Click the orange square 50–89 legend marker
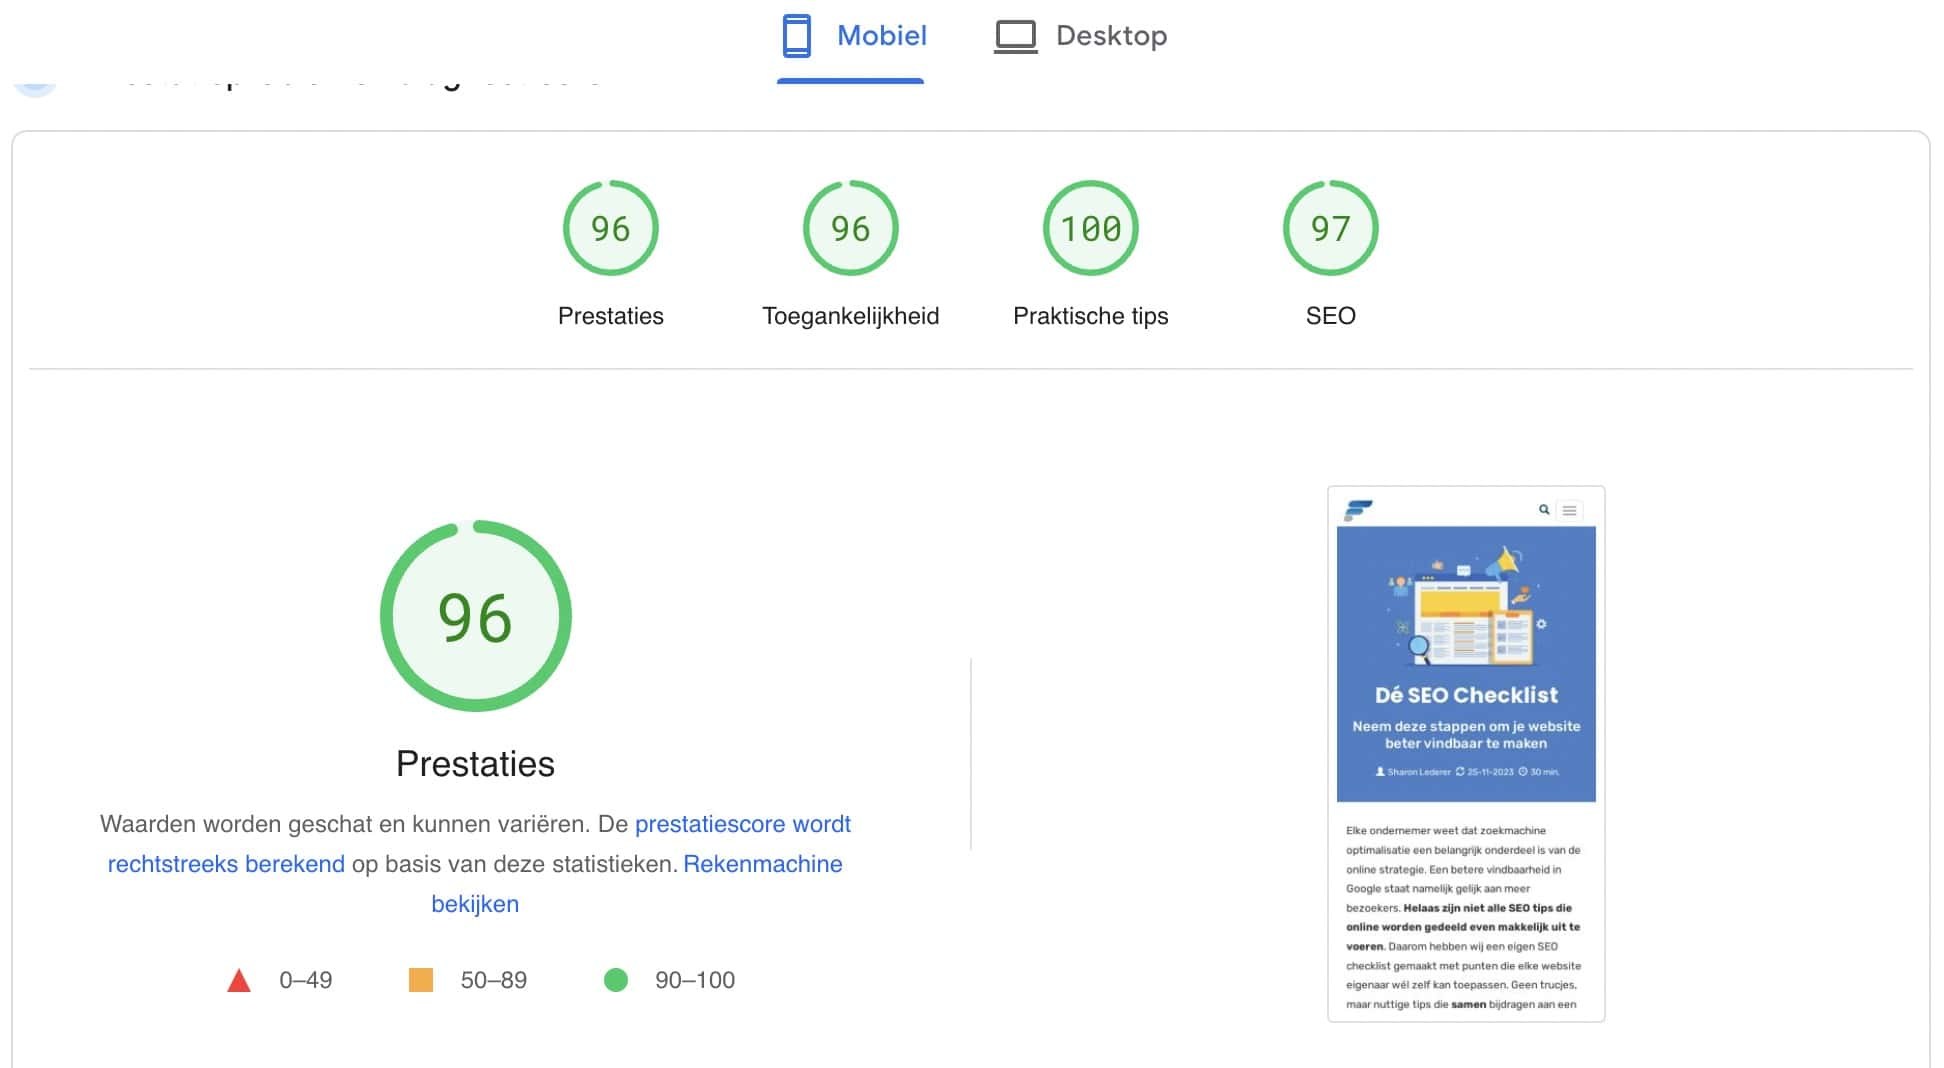 click(x=421, y=980)
